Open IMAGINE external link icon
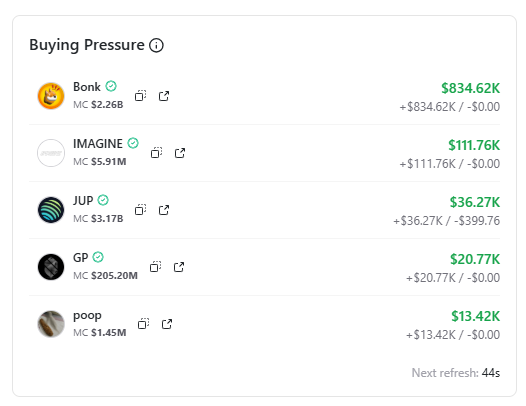The height and width of the screenshot is (406, 526). click(x=180, y=153)
